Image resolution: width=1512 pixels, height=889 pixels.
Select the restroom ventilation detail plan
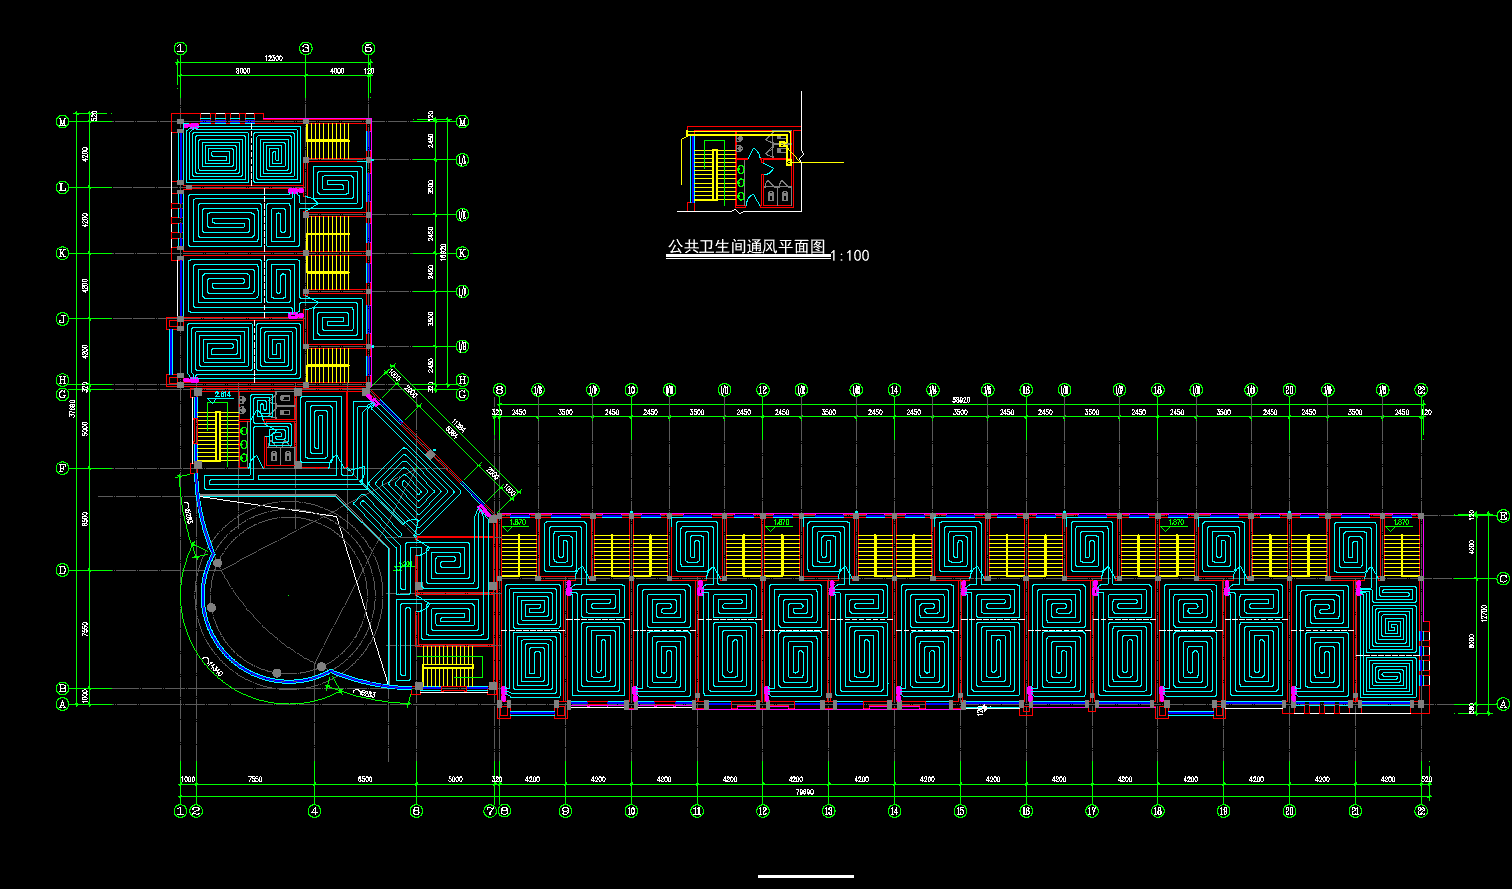tap(742, 169)
